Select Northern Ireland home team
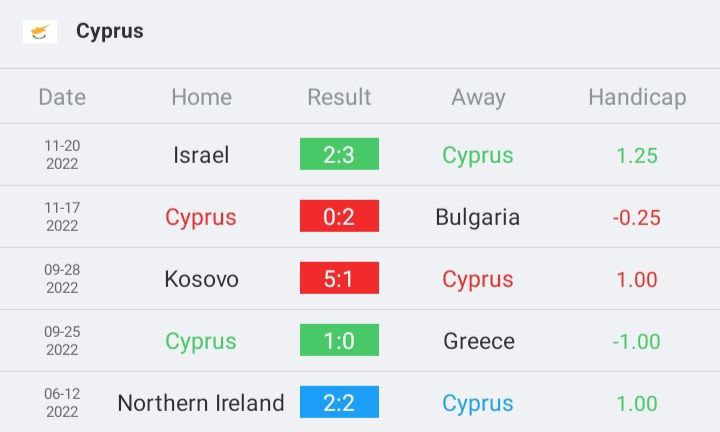720x432 pixels. click(x=201, y=403)
